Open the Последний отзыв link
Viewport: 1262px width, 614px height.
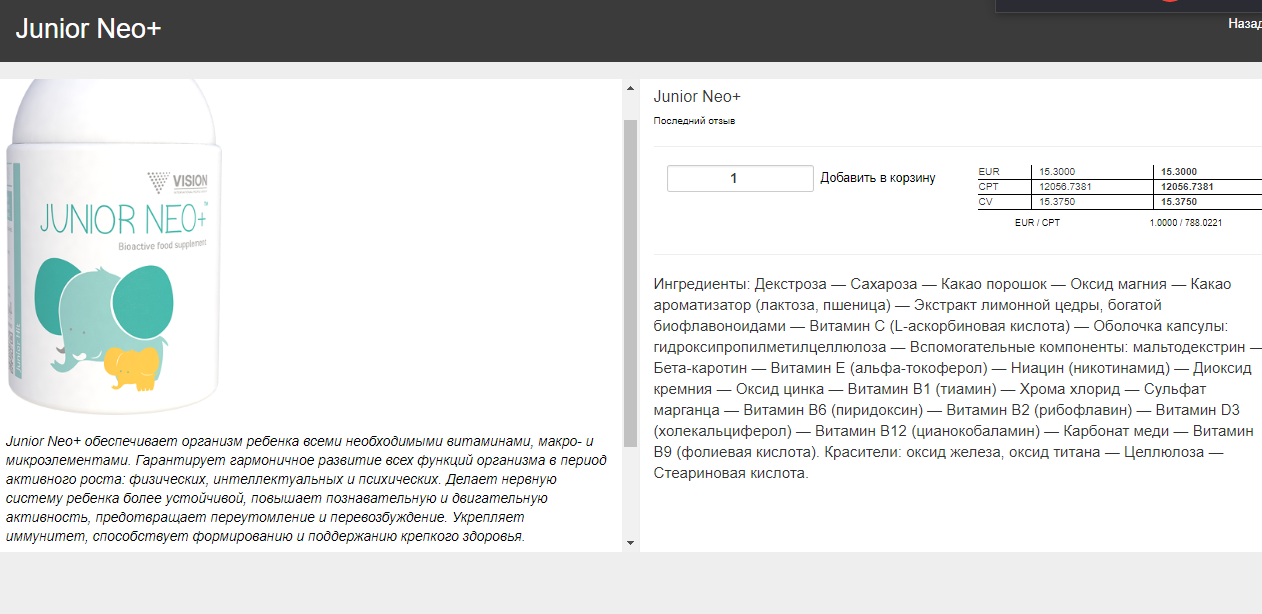[694, 121]
